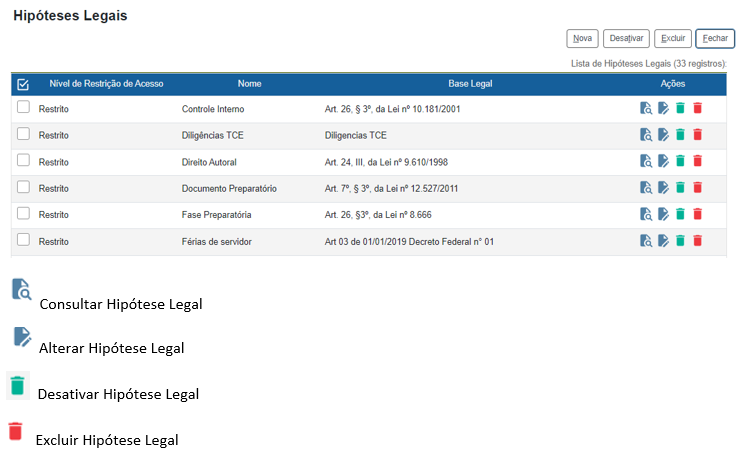Close the list with Fechar button
Viewport: 742px width, 468px height.
click(x=715, y=39)
